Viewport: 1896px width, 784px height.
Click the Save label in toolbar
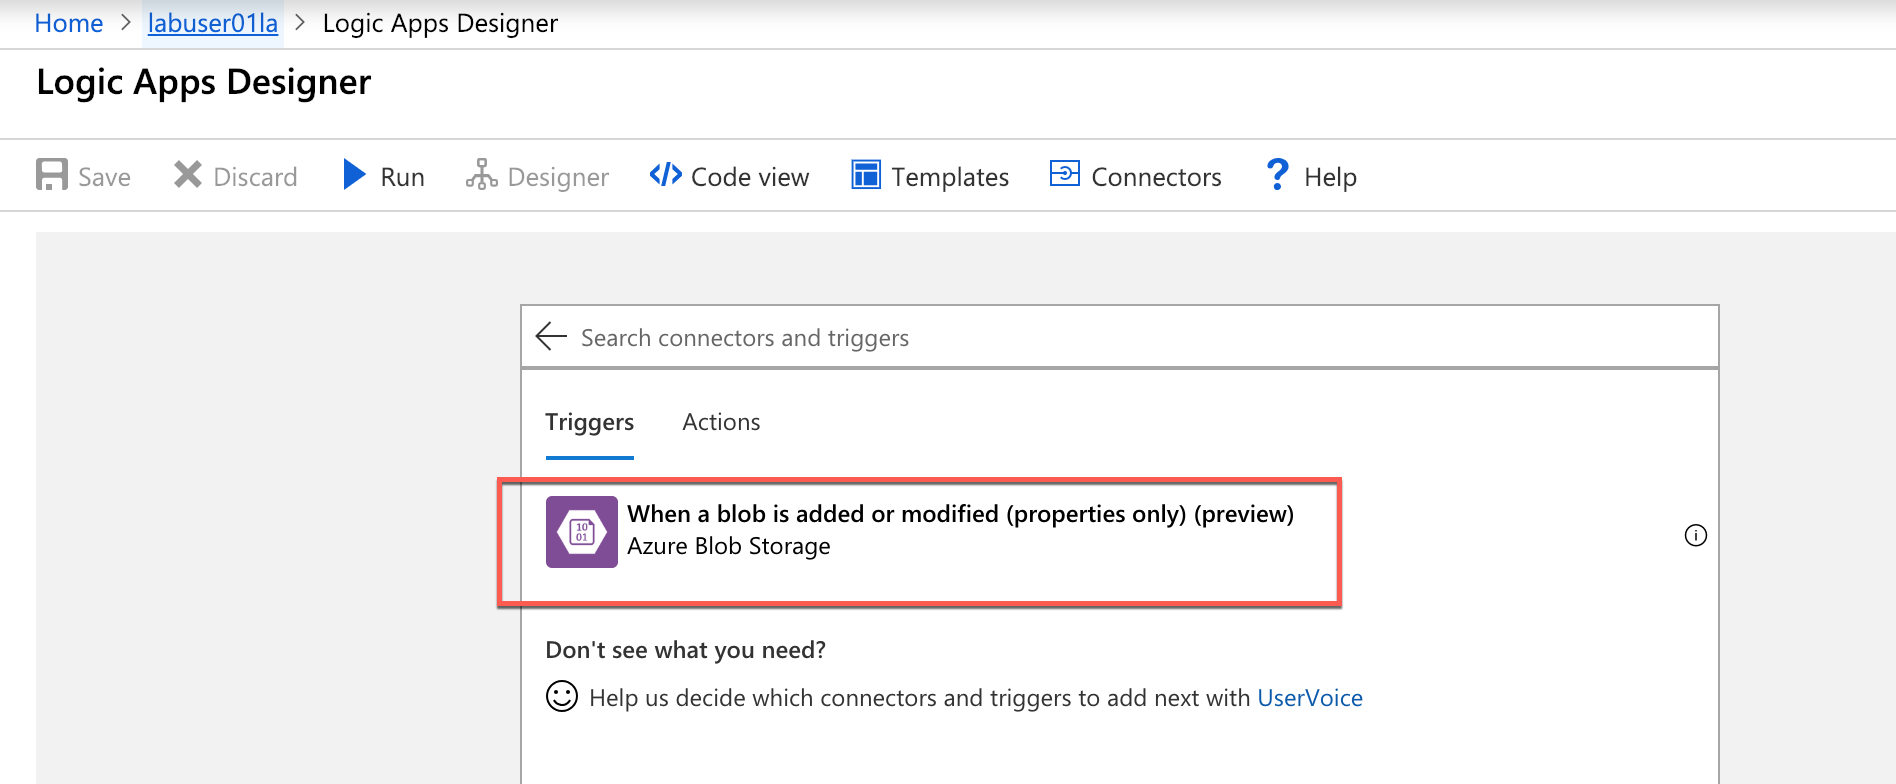click(104, 177)
